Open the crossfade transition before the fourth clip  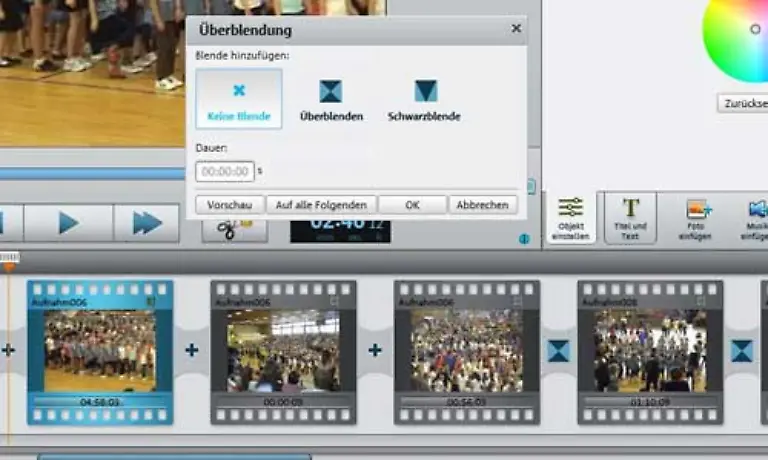(558, 350)
